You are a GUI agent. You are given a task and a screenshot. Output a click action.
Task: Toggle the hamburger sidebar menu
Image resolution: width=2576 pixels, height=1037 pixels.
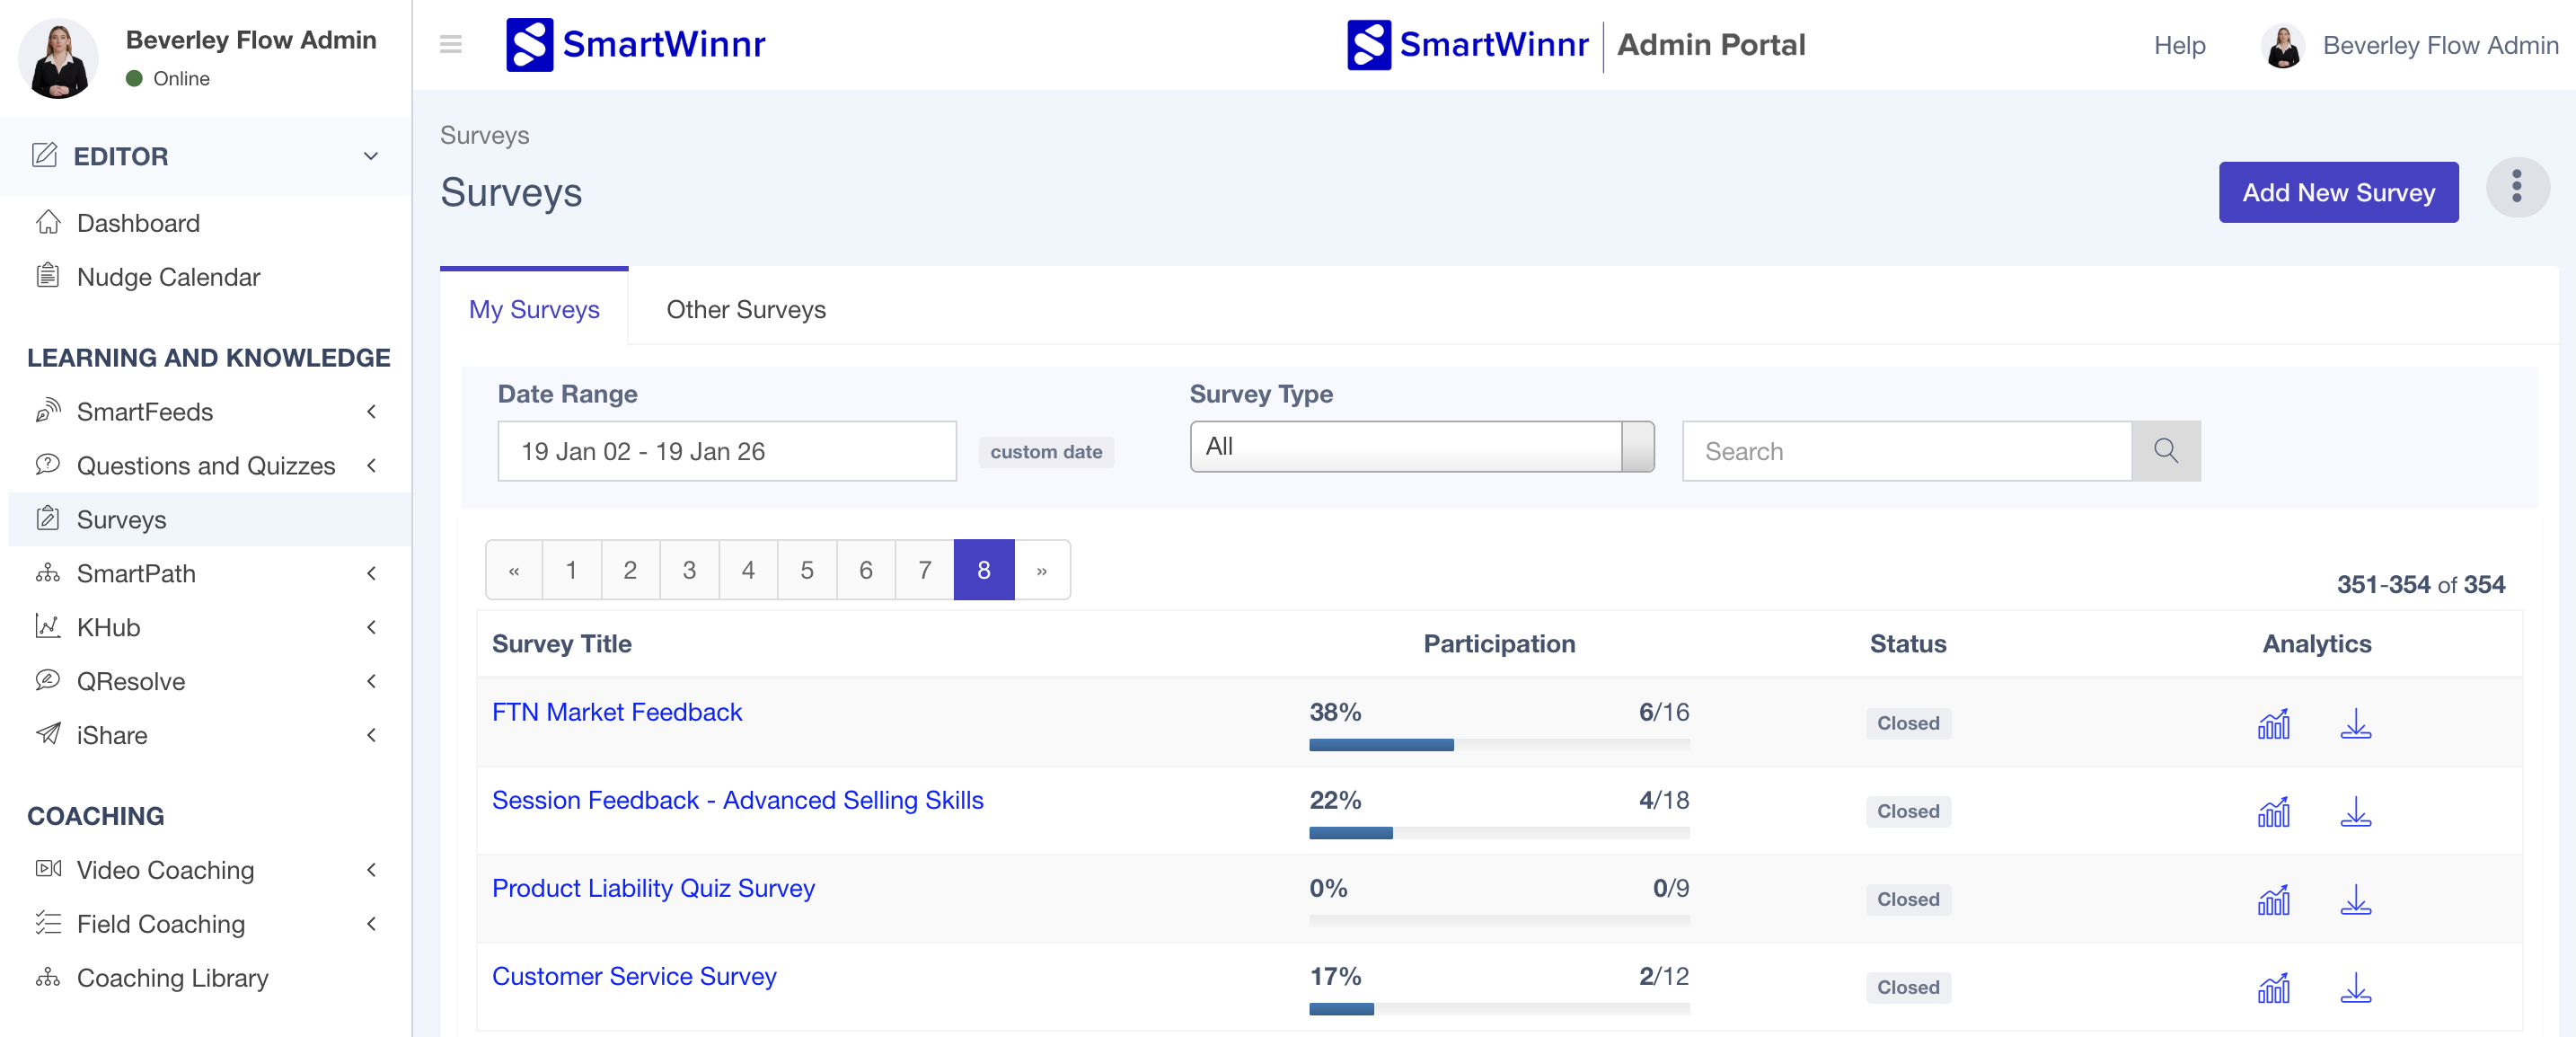coord(451,44)
